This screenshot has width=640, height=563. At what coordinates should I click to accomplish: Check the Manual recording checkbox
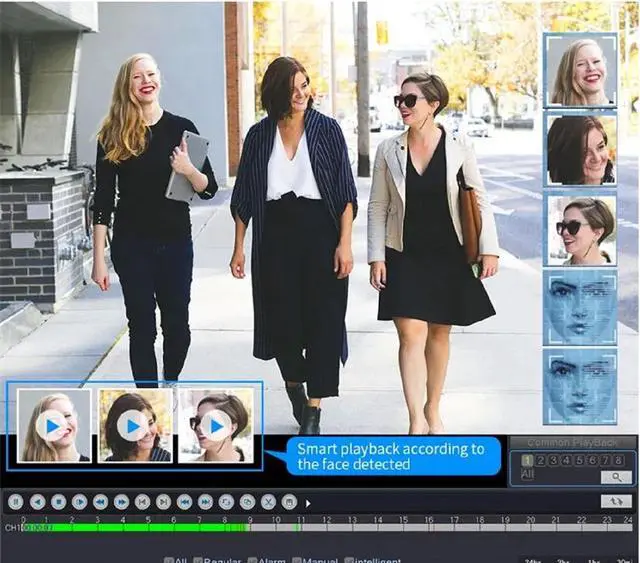(298, 561)
